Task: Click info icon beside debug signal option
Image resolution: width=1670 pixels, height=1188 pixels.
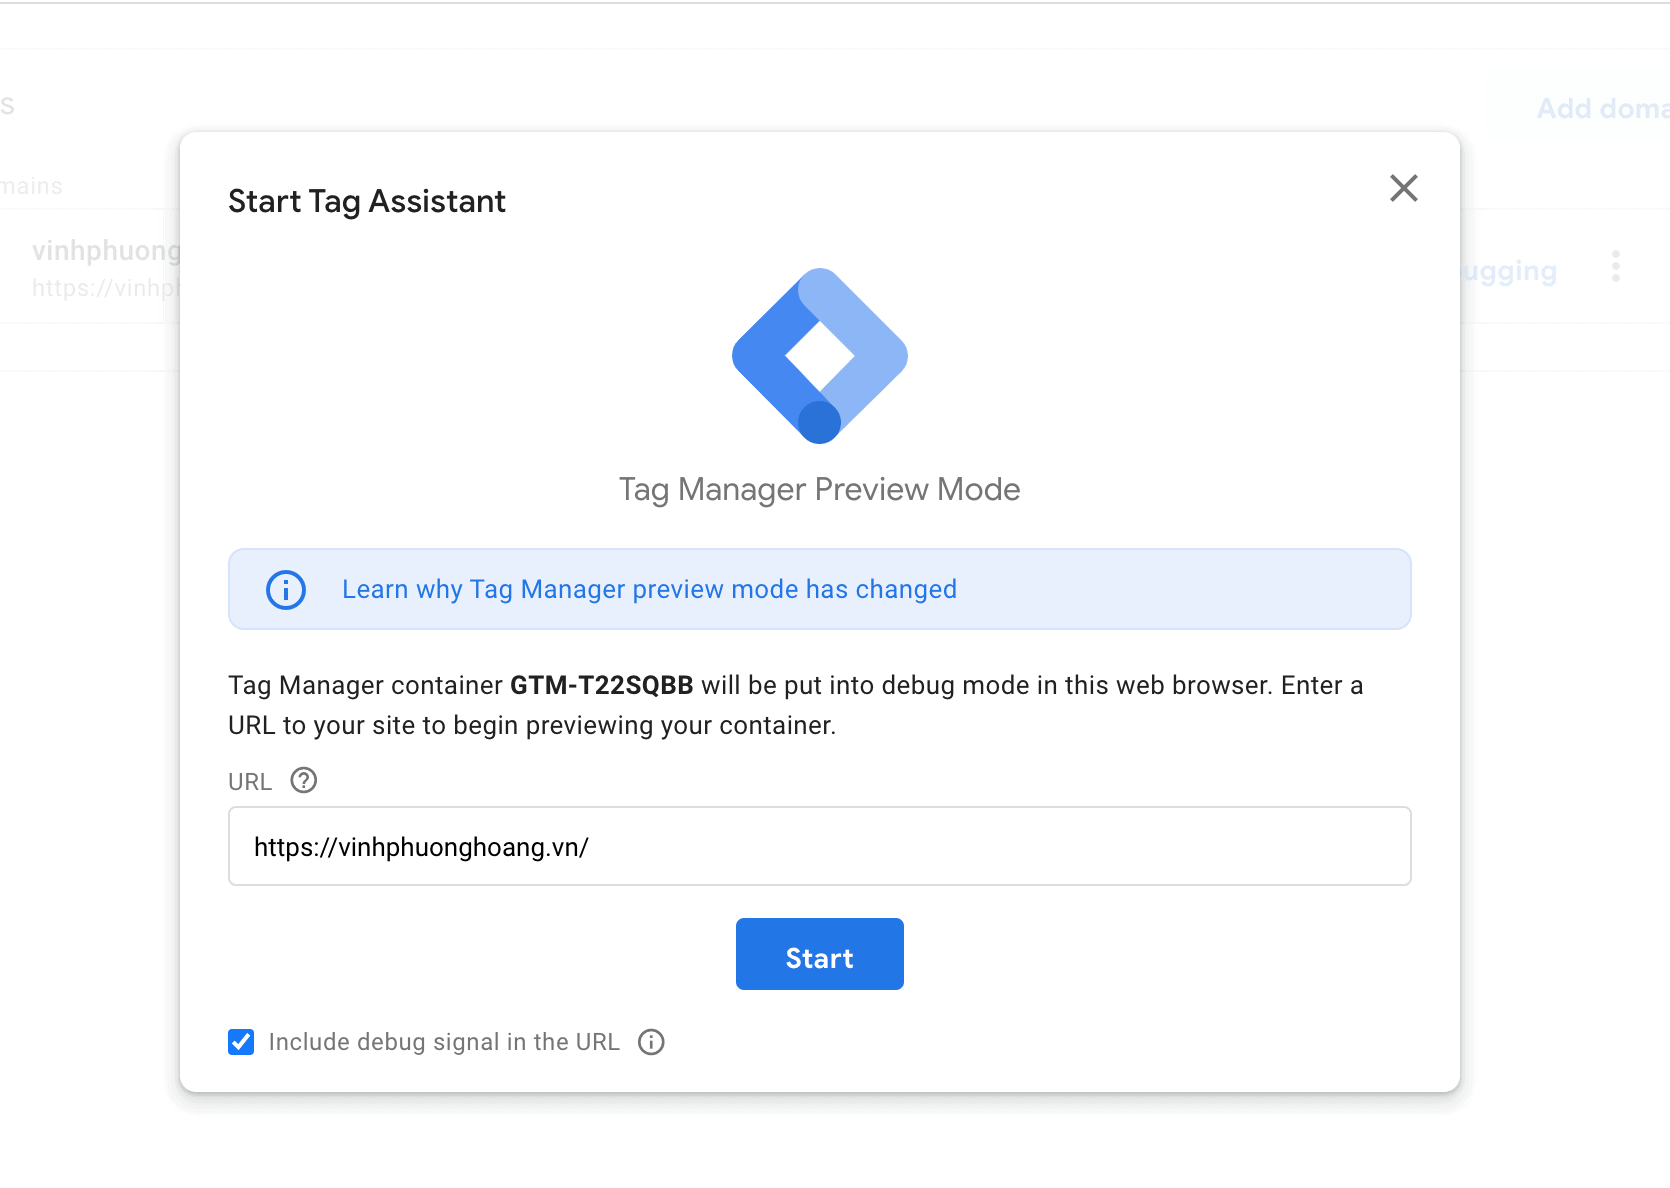Action: pos(651,1042)
